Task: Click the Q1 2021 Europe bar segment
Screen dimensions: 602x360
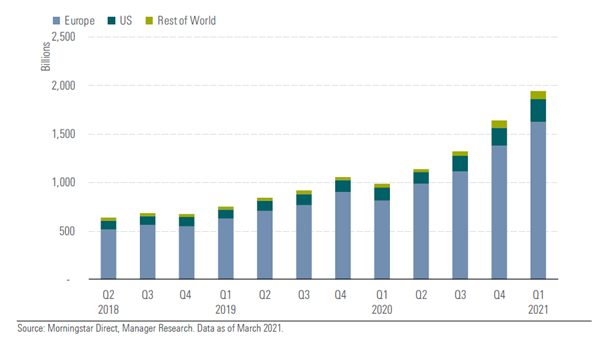Action: [538, 200]
